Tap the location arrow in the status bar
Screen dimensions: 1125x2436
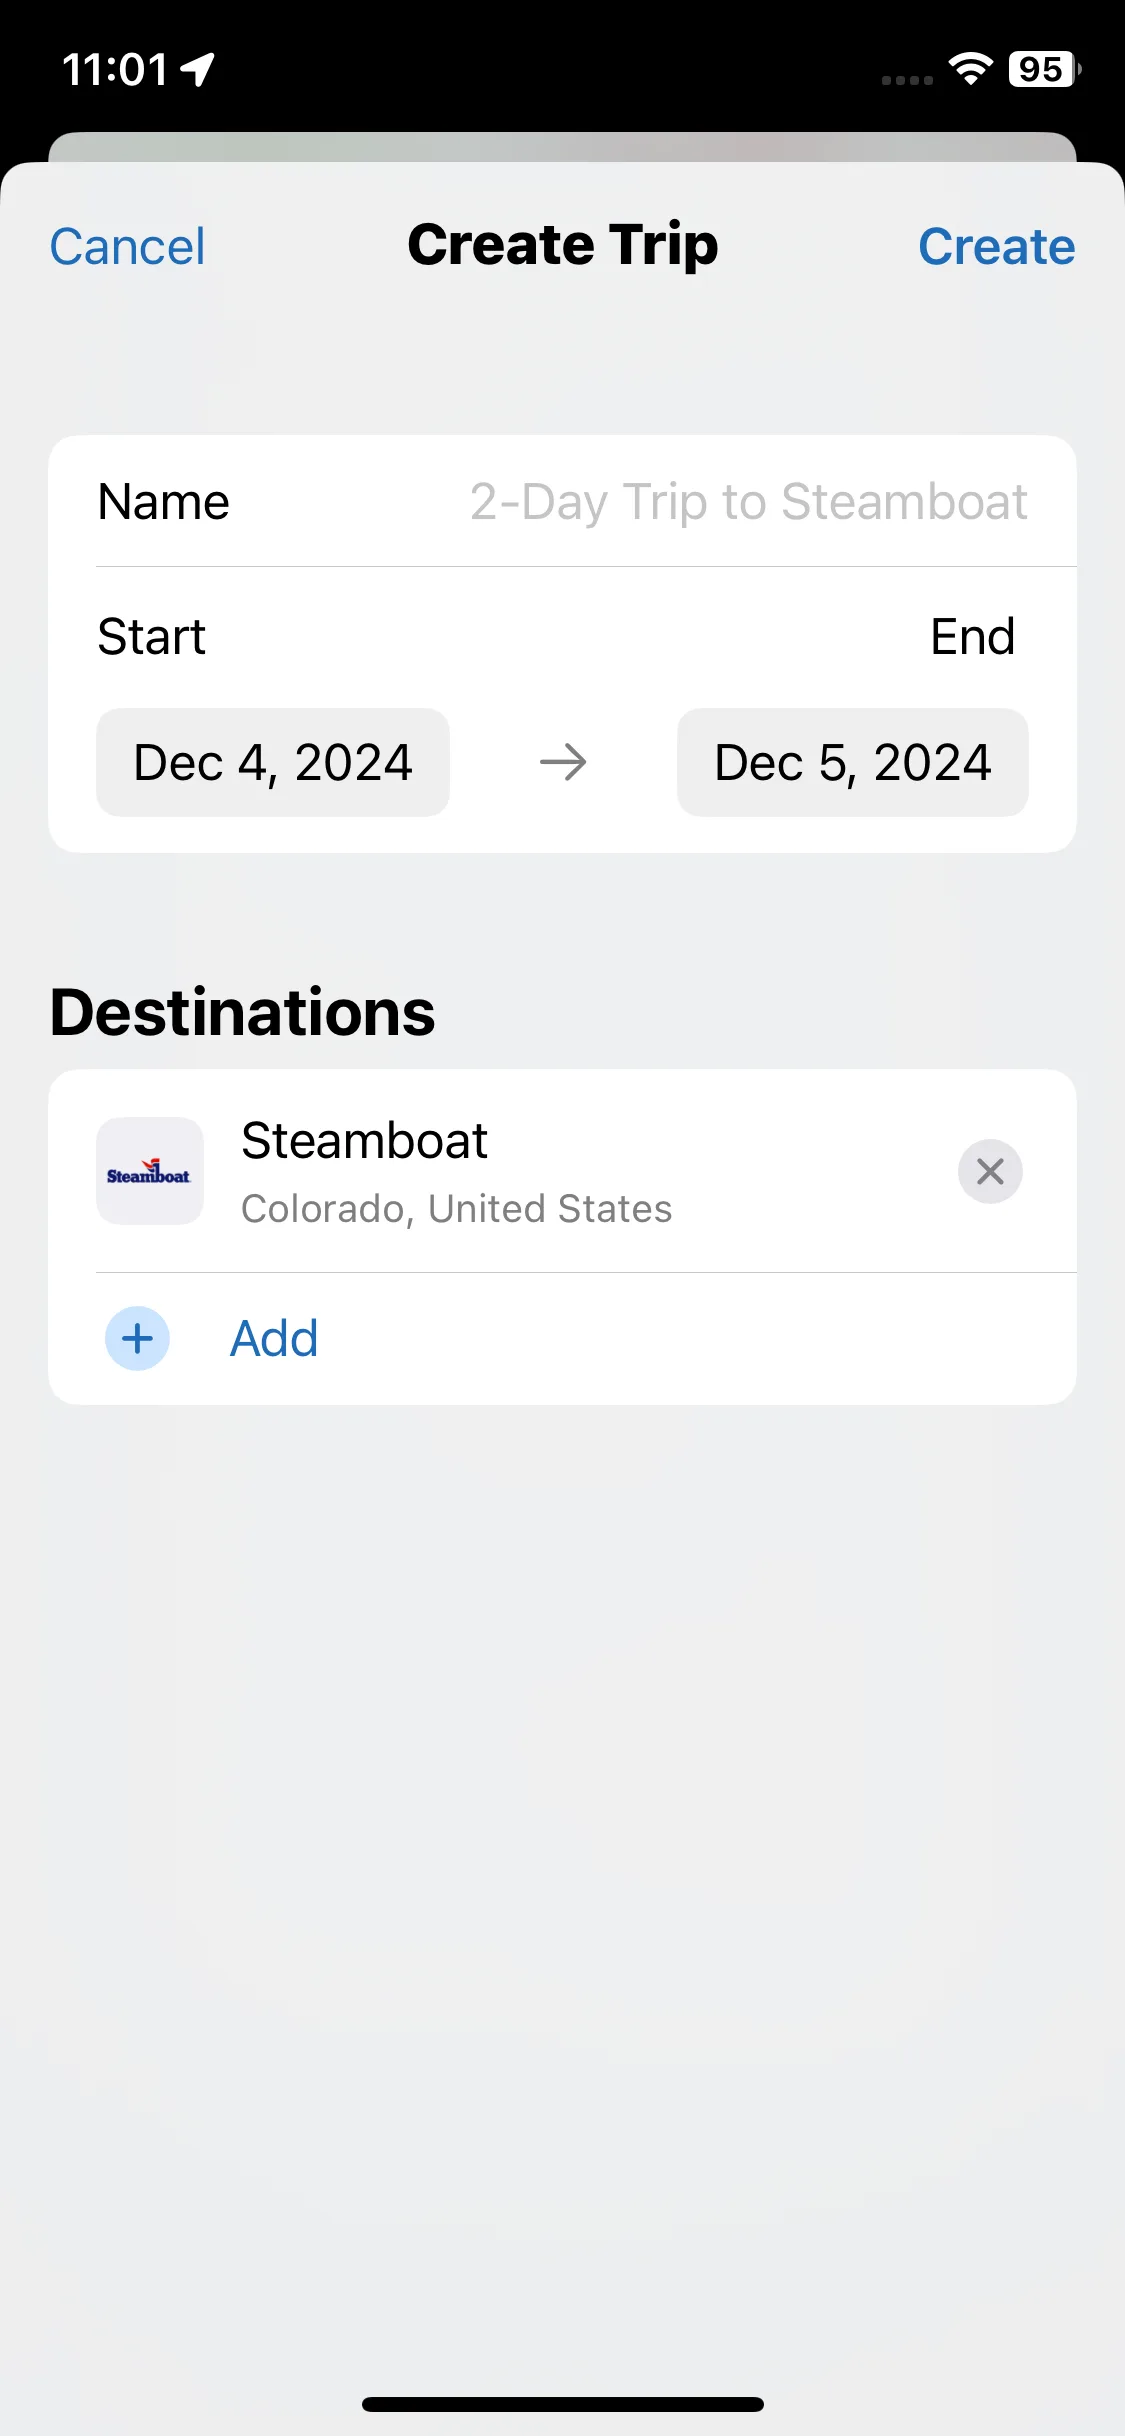coord(198,69)
